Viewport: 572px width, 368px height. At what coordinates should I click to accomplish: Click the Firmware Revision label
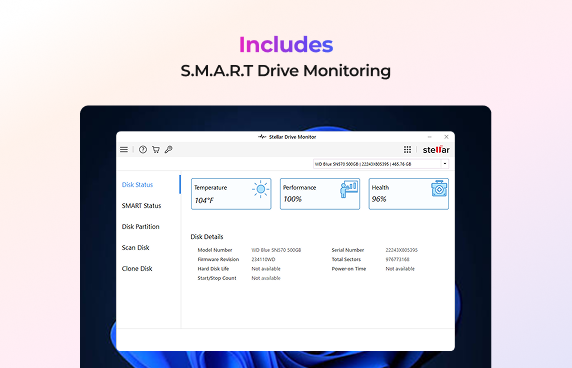[218, 259]
